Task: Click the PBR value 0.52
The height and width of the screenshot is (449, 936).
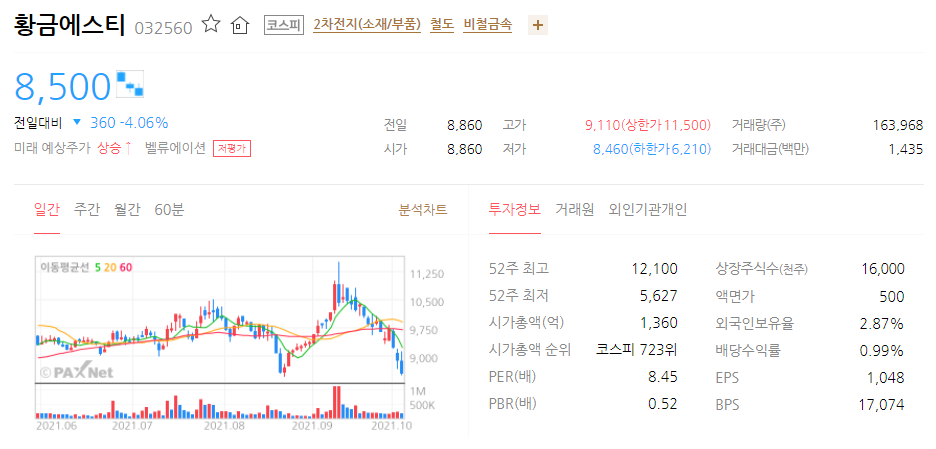Action: click(663, 404)
